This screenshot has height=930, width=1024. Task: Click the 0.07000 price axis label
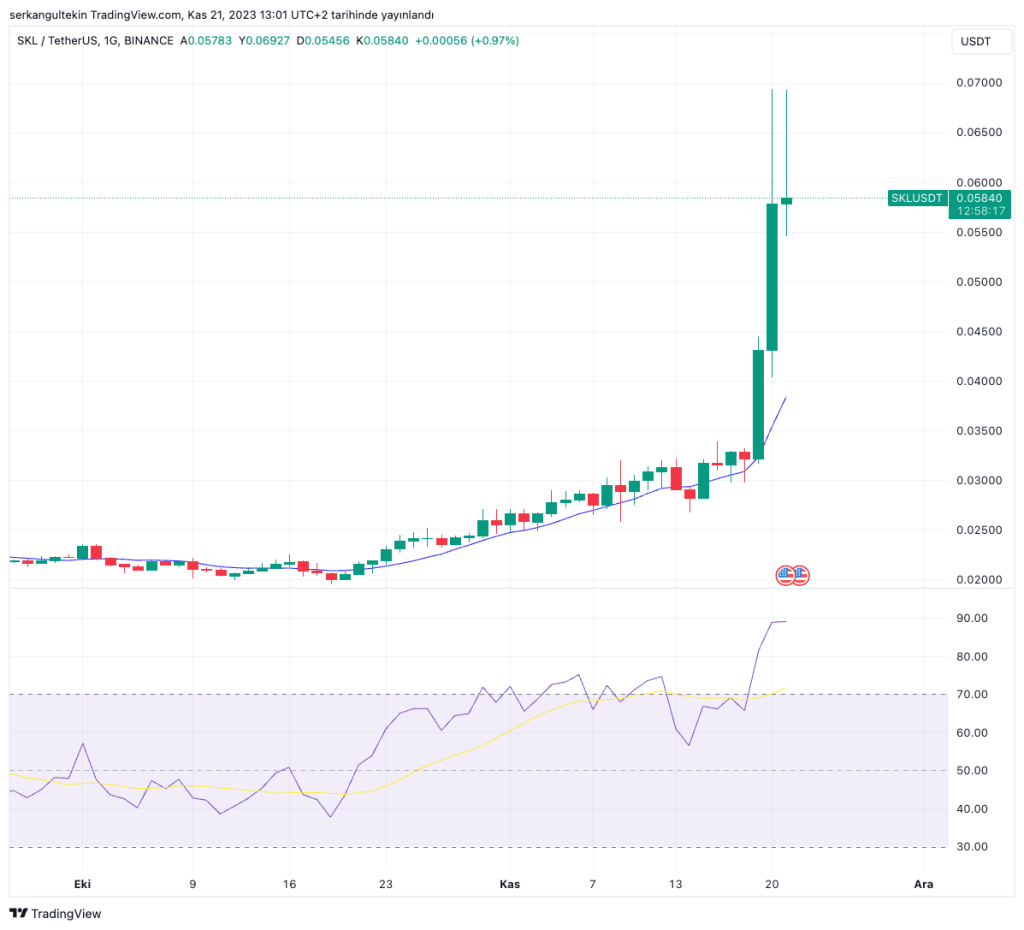tap(980, 83)
